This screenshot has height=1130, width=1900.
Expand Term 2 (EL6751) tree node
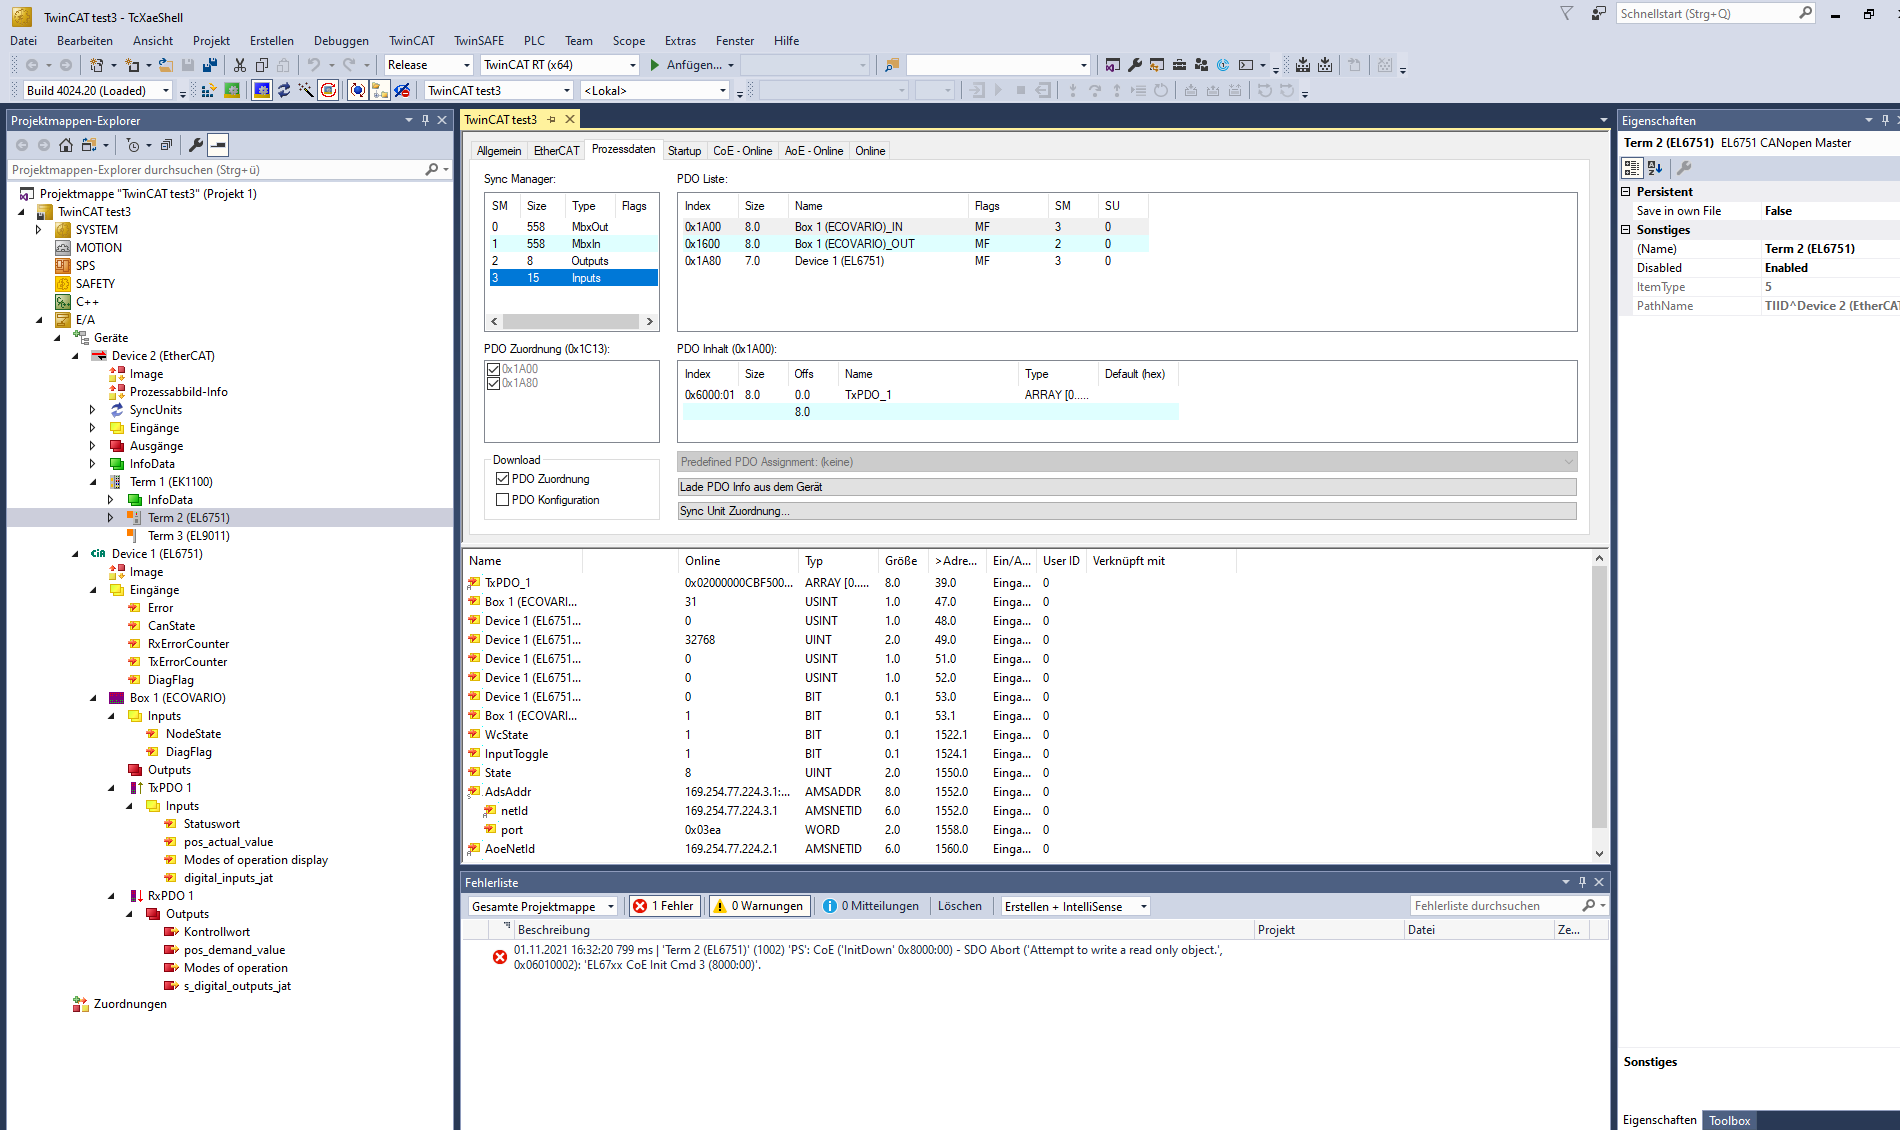(x=111, y=518)
